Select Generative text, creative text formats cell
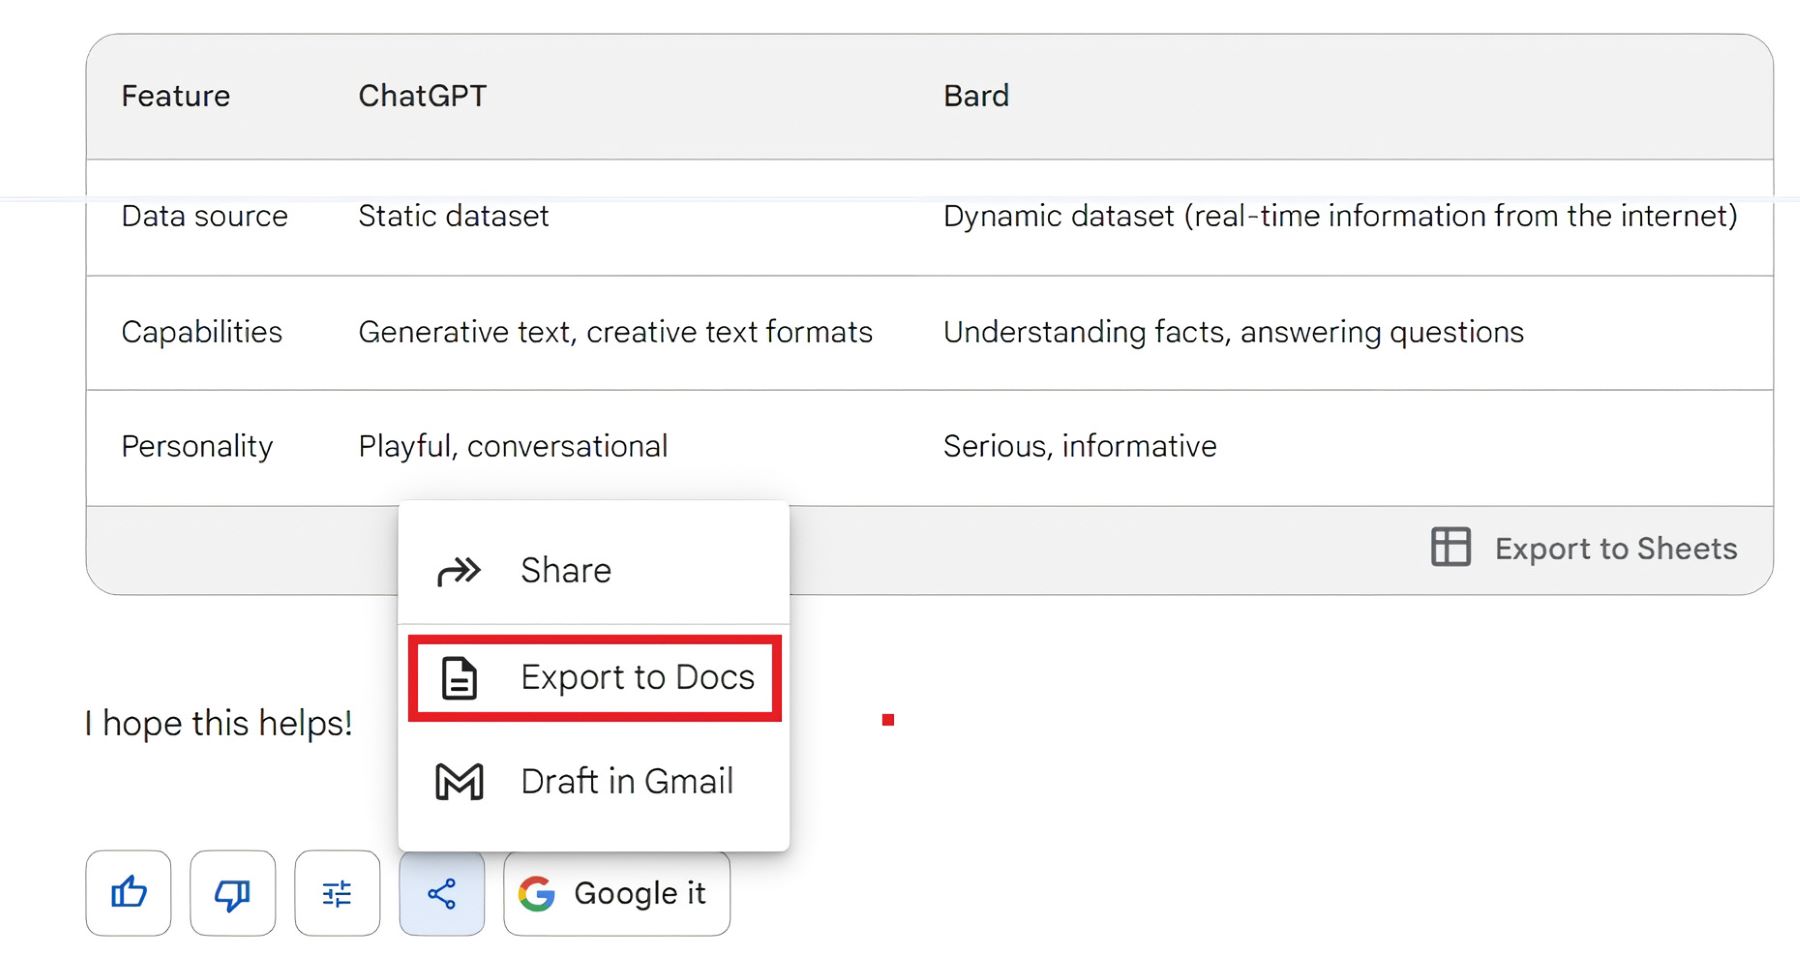1800x960 pixels. point(615,332)
